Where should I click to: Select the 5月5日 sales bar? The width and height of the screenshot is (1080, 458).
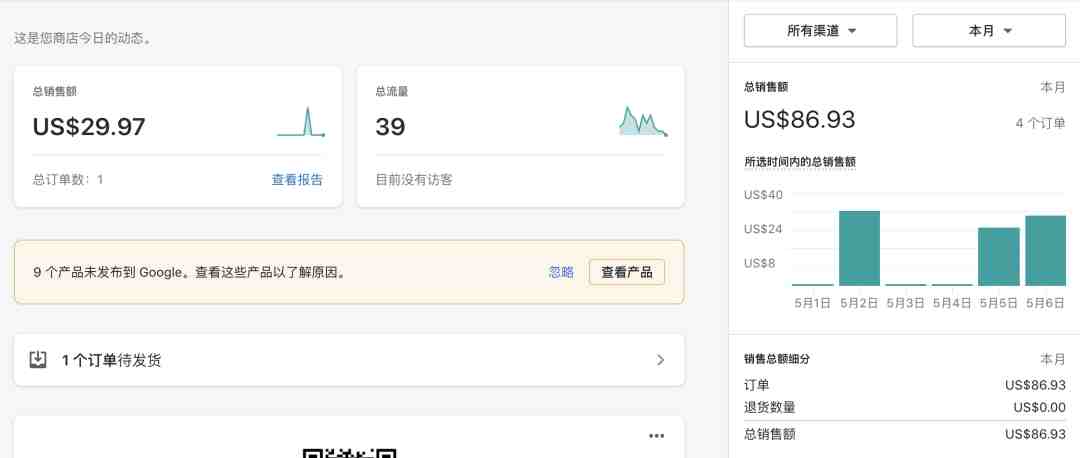click(999, 256)
